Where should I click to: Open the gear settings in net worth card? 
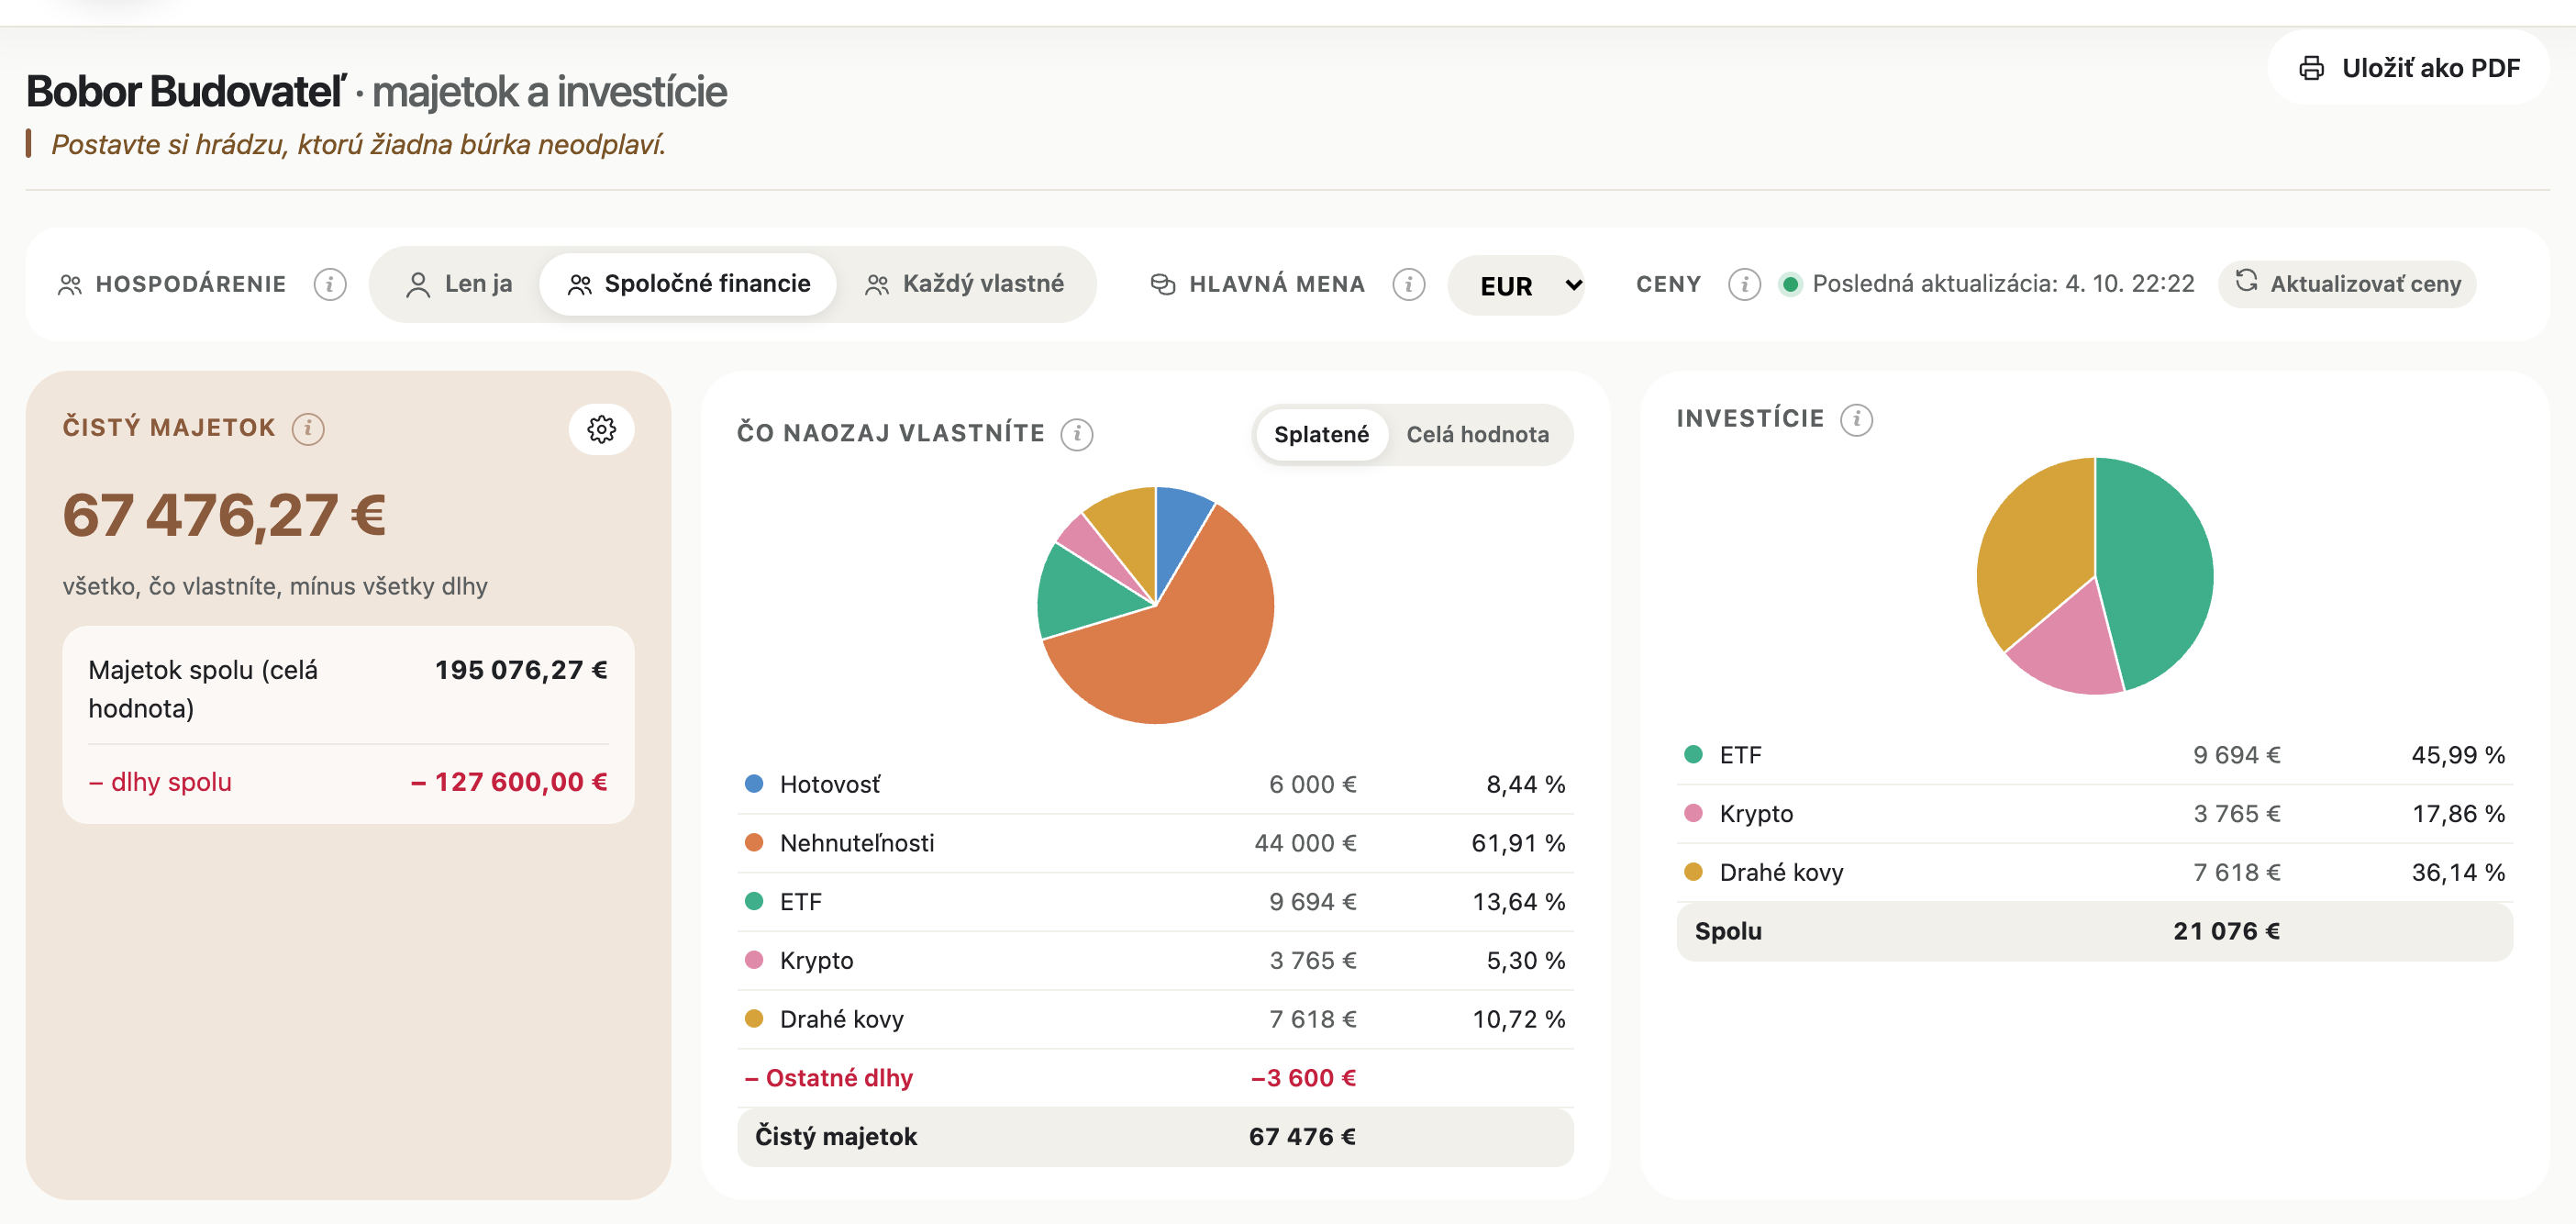(601, 429)
